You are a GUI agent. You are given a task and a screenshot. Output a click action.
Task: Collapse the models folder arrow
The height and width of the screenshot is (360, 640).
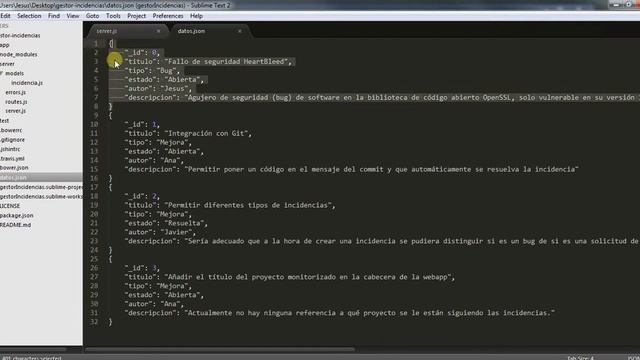pyautogui.click(x=2, y=73)
